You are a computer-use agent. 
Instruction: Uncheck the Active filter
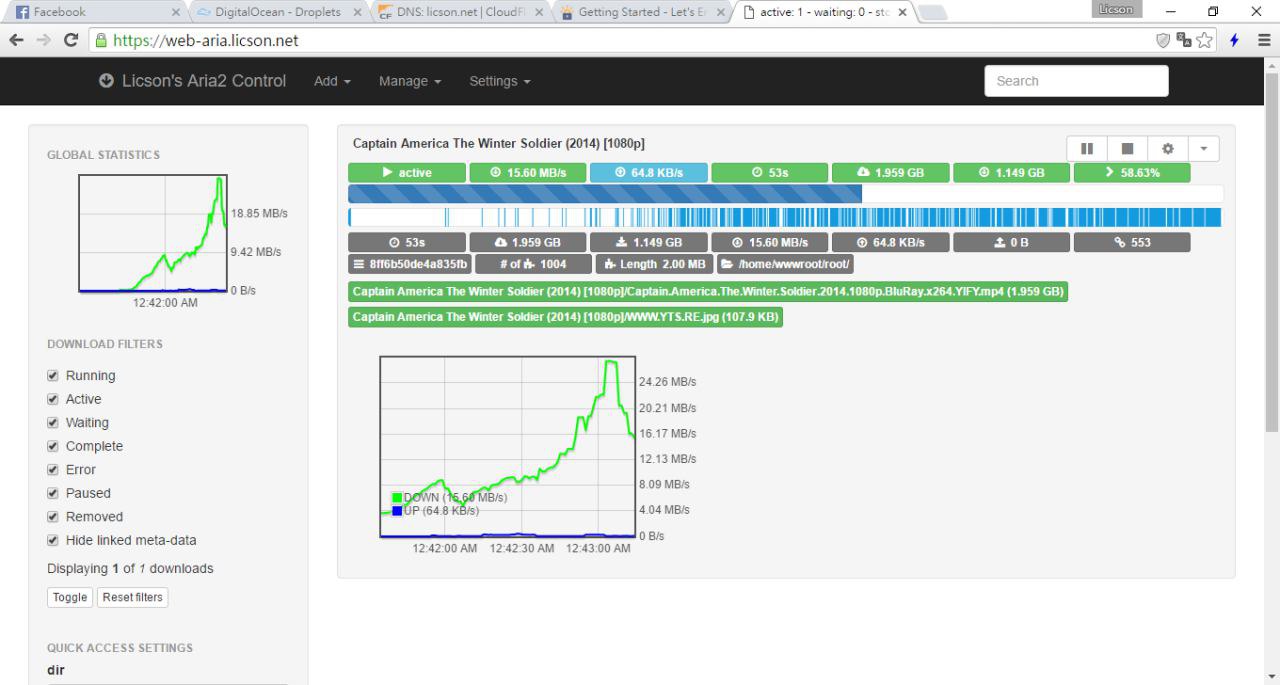53,399
